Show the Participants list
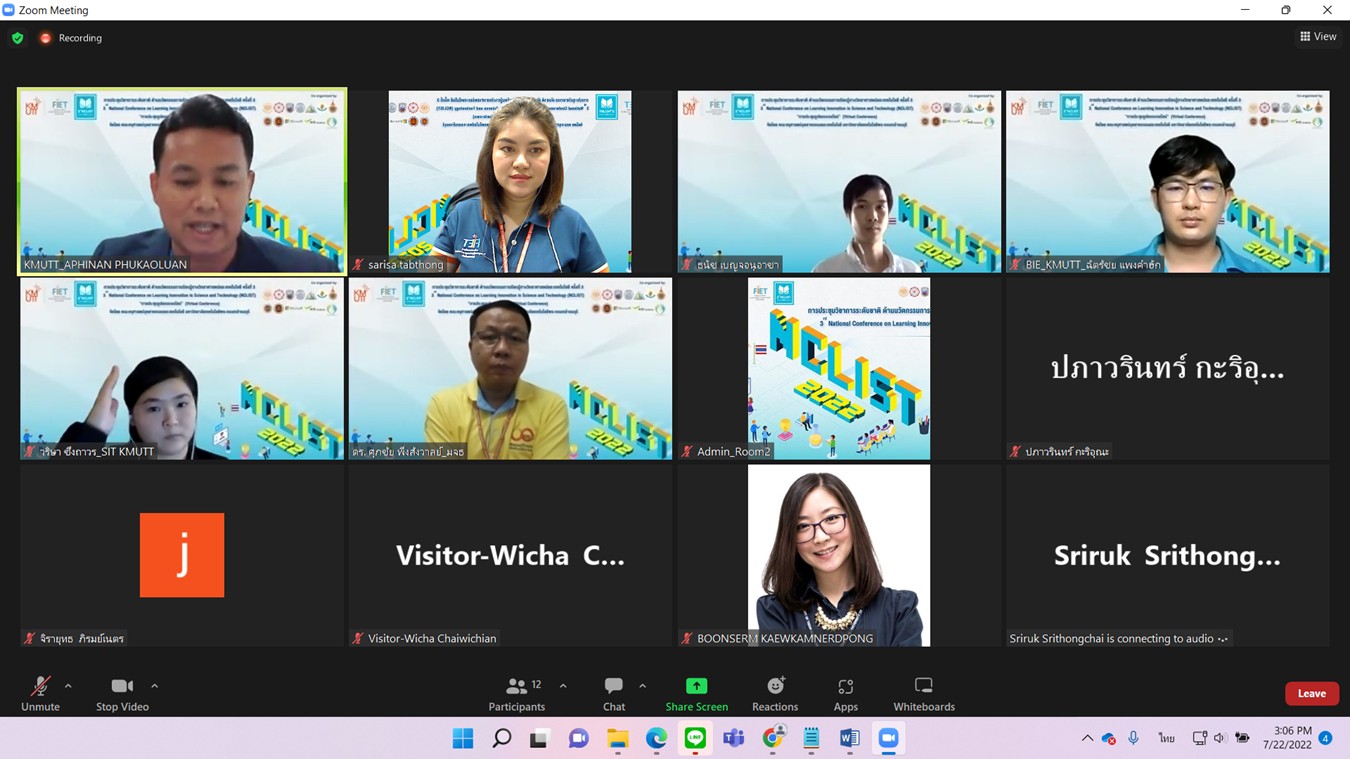The image size is (1350, 759). tap(517, 693)
